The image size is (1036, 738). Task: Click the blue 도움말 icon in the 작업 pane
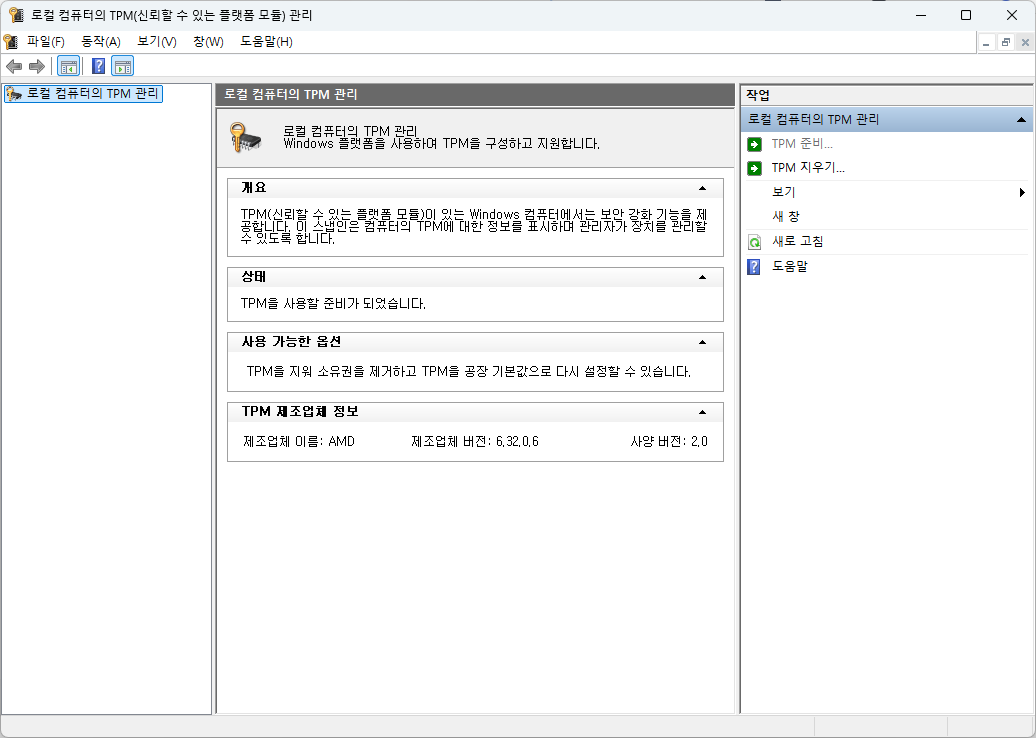(753, 266)
